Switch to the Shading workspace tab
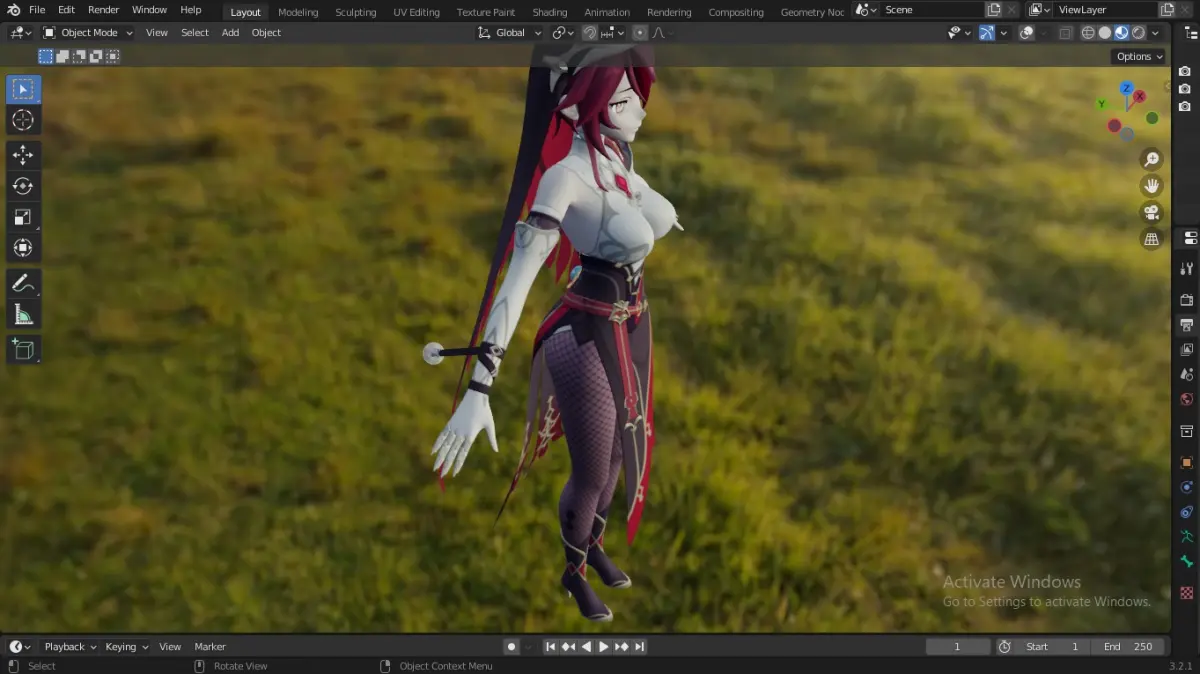The width and height of the screenshot is (1200, 674). coord(549,12)
